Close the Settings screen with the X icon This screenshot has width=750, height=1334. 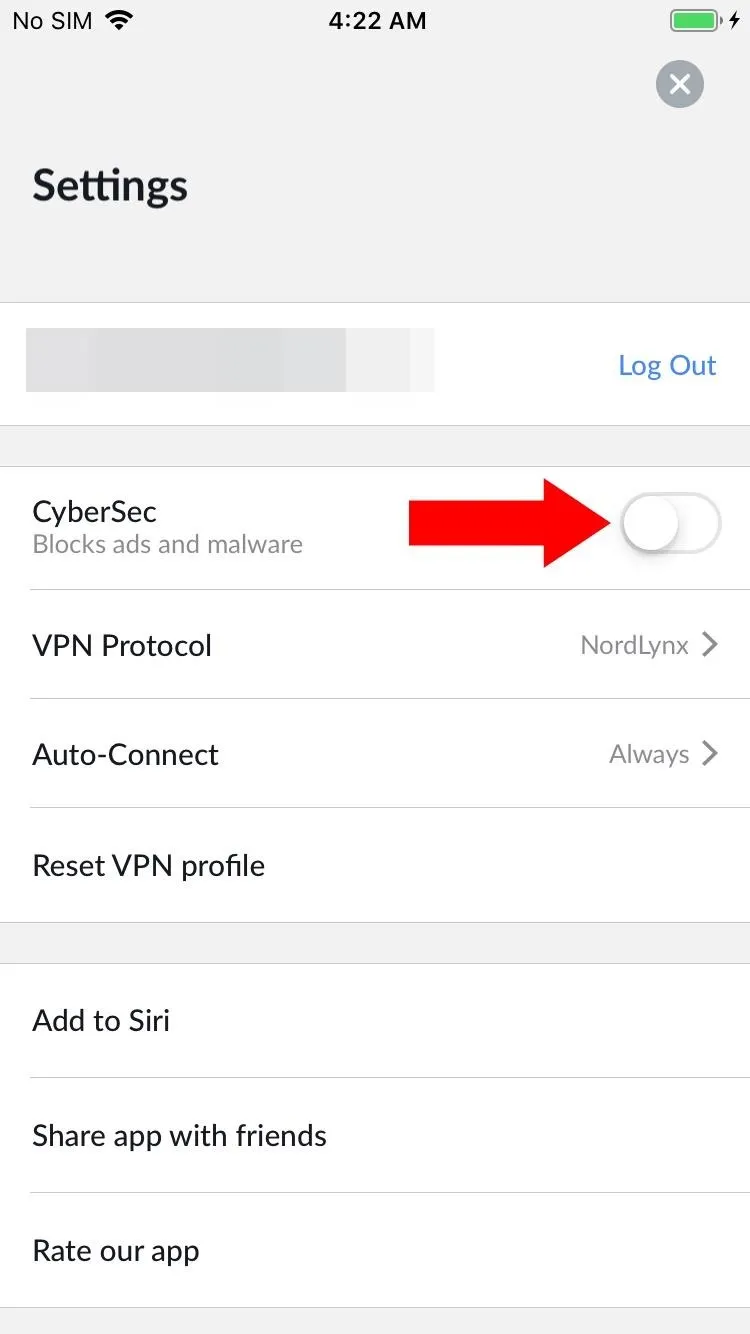click(680, 84)
